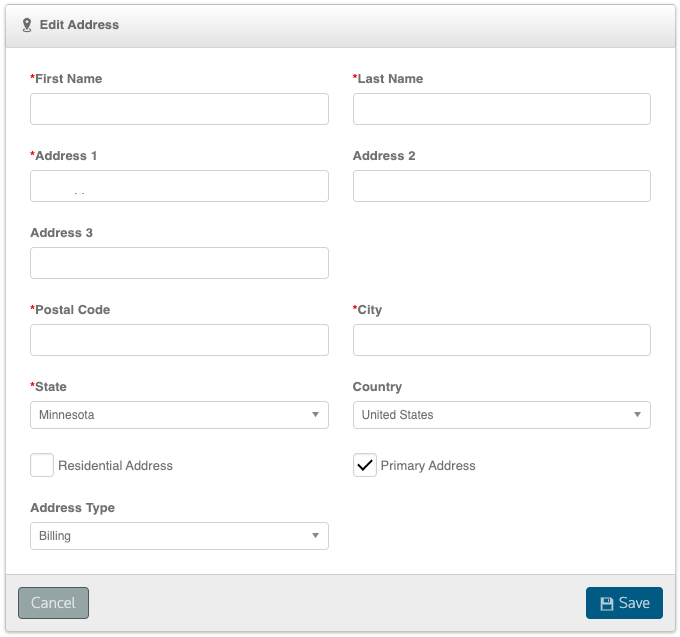Focus the First Name input field
Image resolution: width=680 pixels, height=637 pixels.
(179, 109)
